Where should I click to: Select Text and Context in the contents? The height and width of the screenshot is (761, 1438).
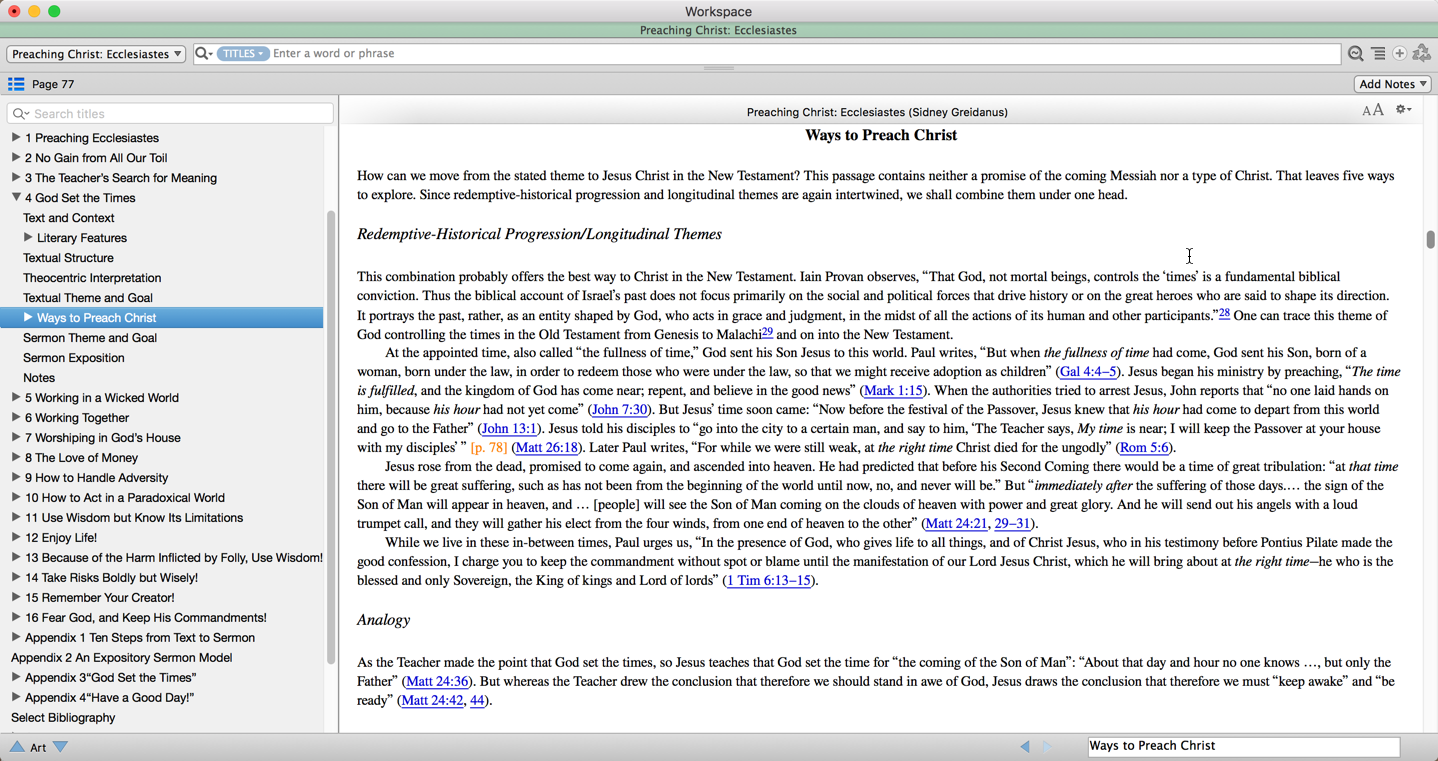(x=69, y=218)
